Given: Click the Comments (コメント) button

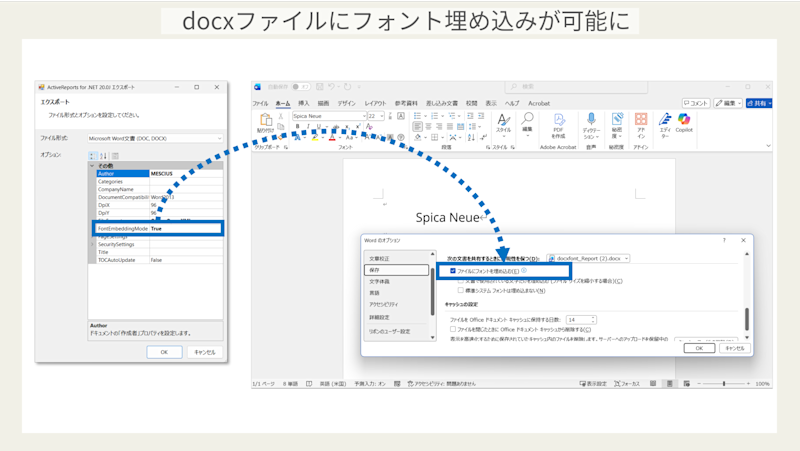Looking at the screenshot, I should (x=696, y=103).
